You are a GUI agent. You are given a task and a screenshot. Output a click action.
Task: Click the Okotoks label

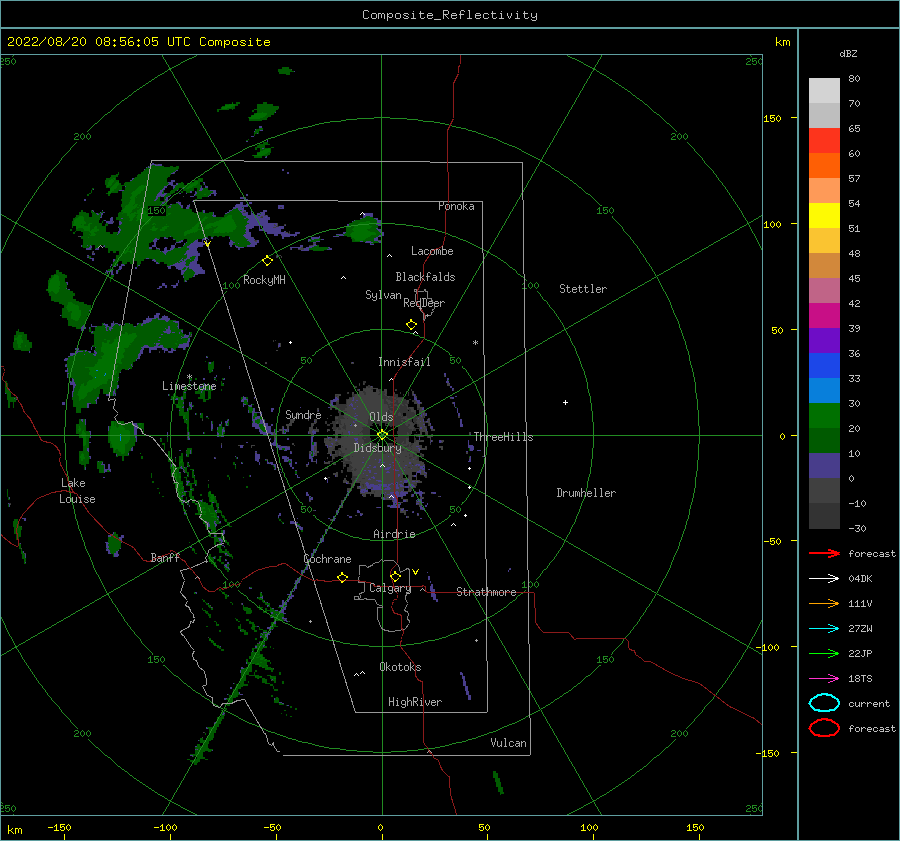coord(400,667)
